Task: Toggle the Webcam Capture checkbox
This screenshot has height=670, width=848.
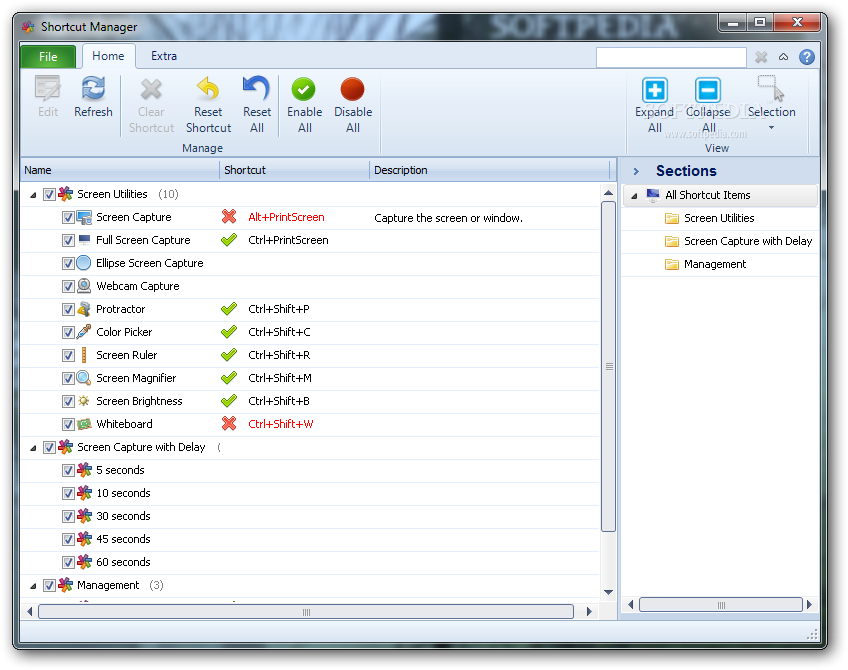Action: [68, 286]
